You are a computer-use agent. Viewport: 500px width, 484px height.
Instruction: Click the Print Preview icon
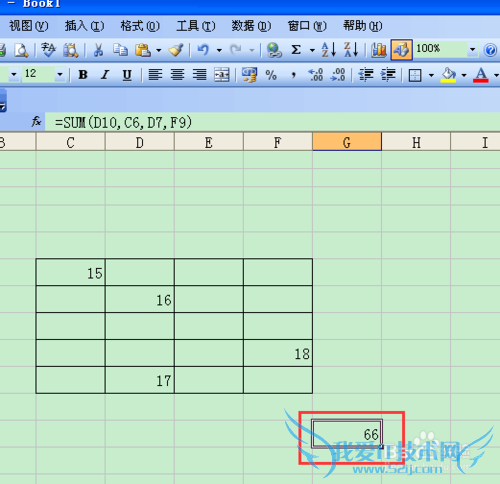tap(21, 50)
